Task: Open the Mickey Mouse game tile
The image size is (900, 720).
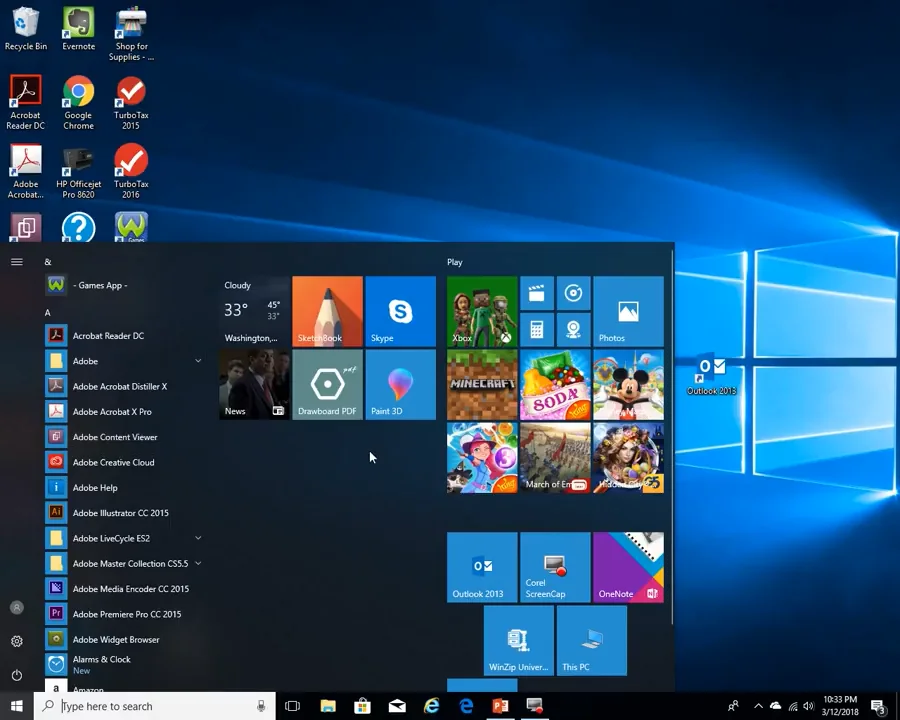Action: [629, 385]
